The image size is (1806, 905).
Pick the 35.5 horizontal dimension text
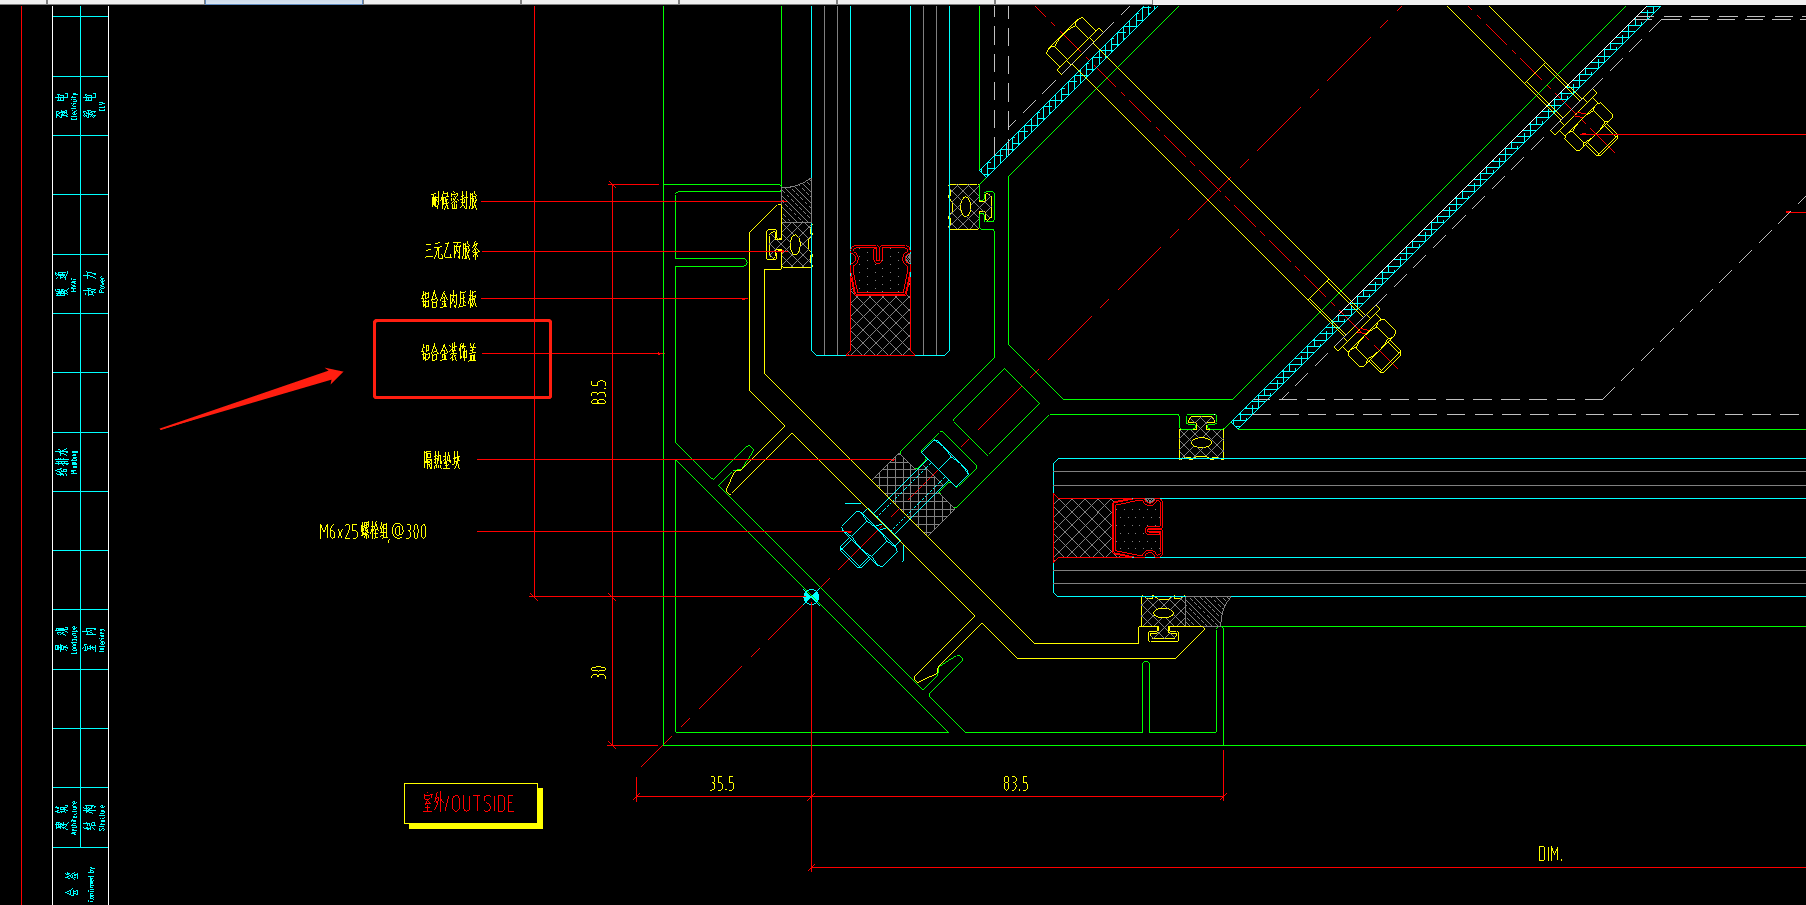click(722, 784)
